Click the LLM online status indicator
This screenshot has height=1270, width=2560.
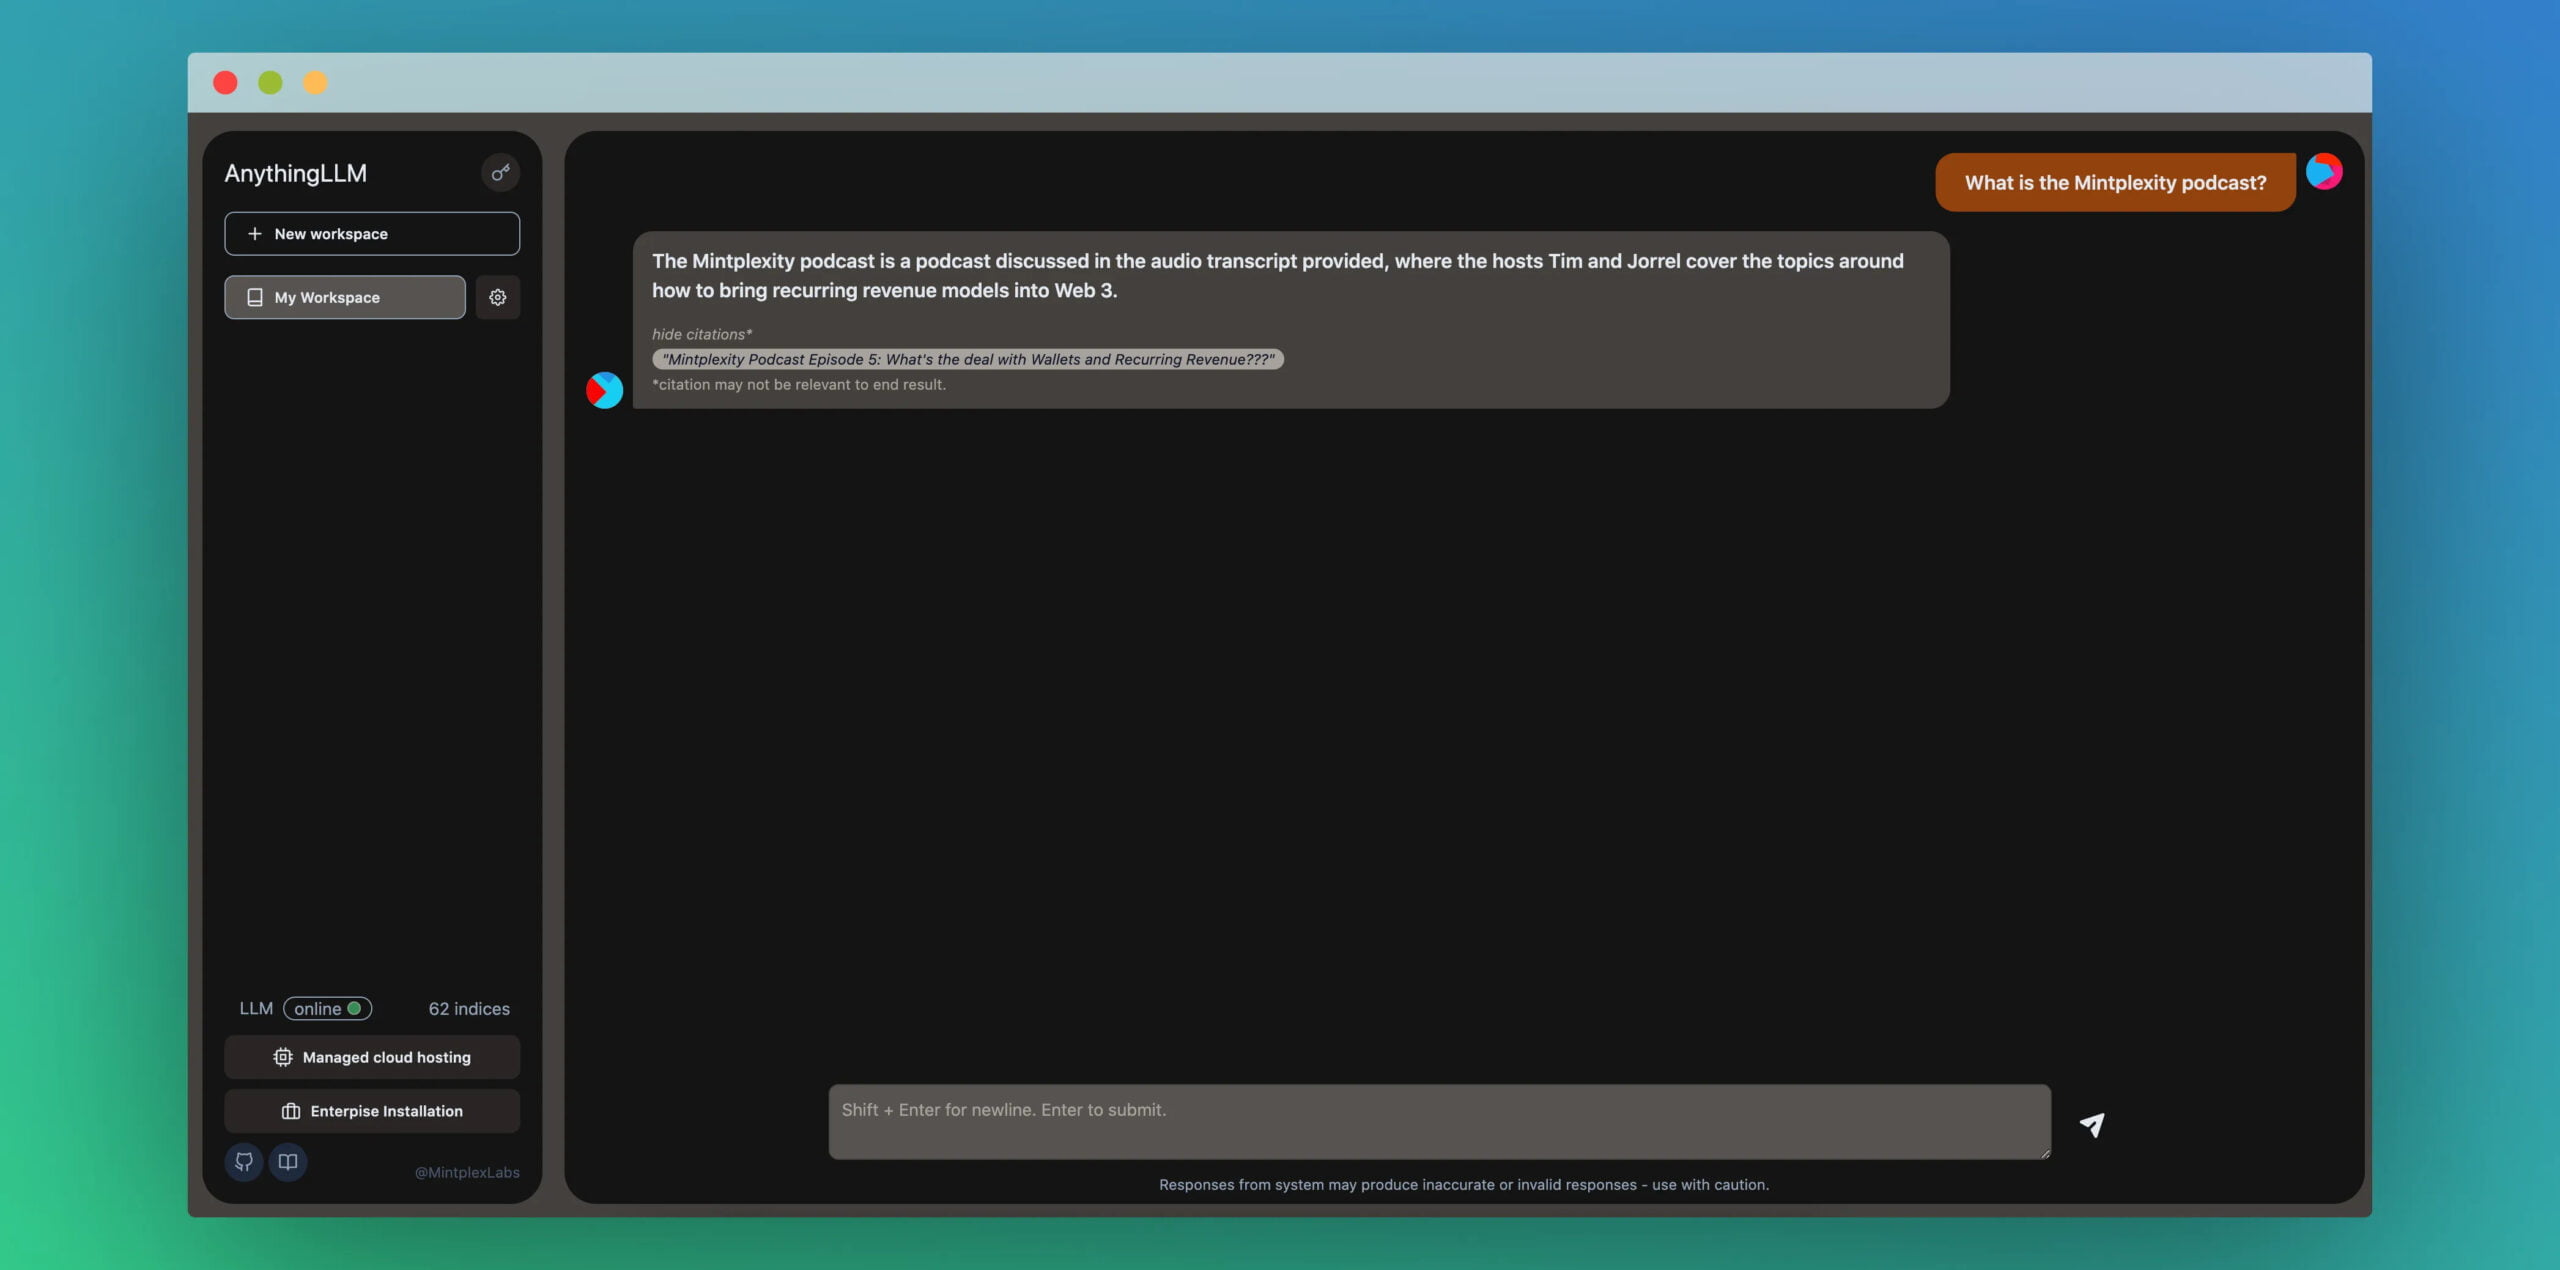pos(327,1008)
